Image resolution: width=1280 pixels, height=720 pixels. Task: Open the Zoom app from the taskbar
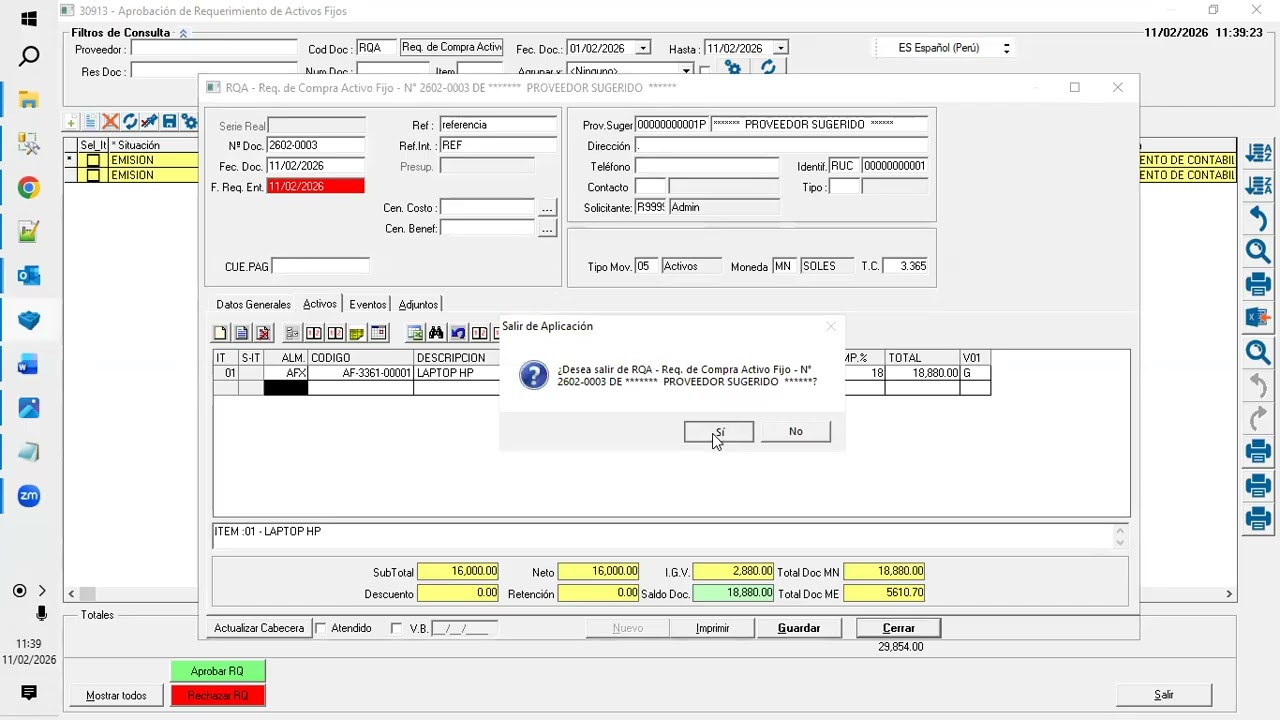point(29,496)
